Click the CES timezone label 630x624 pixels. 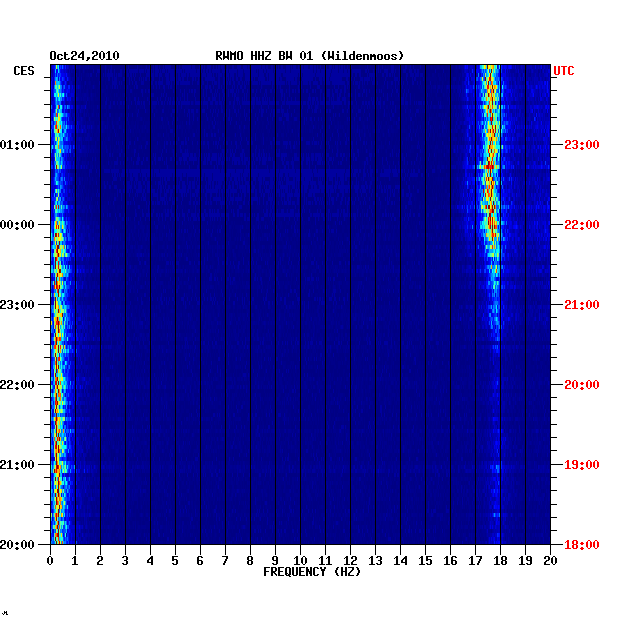24,71
